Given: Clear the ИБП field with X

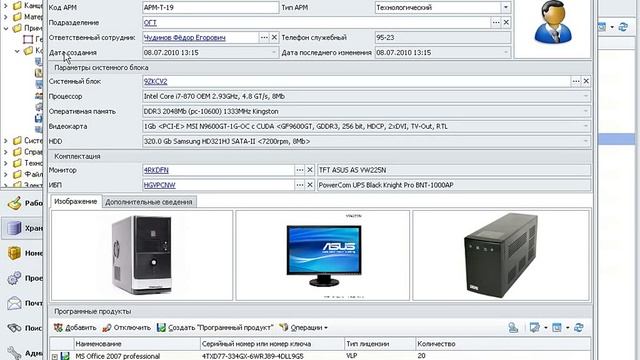Looking at the screenshot, I should coord(310,185).
